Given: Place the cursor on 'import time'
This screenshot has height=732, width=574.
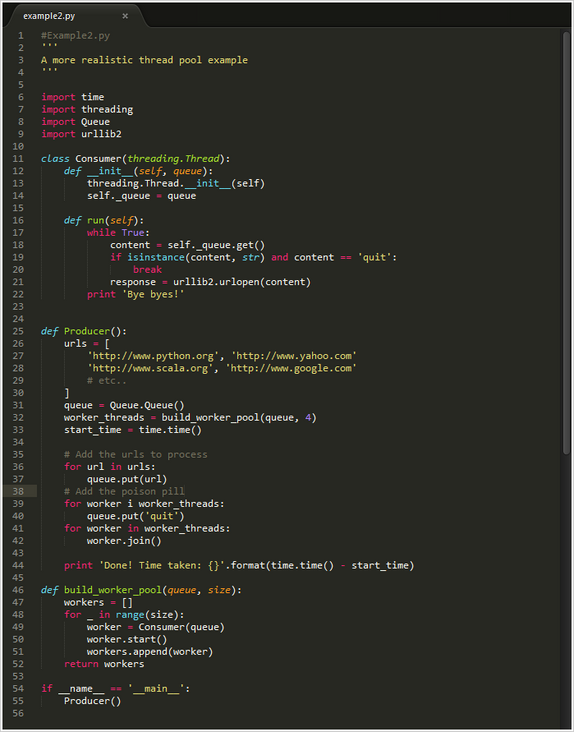Looking at the screenshot, I should click(73, 97).
